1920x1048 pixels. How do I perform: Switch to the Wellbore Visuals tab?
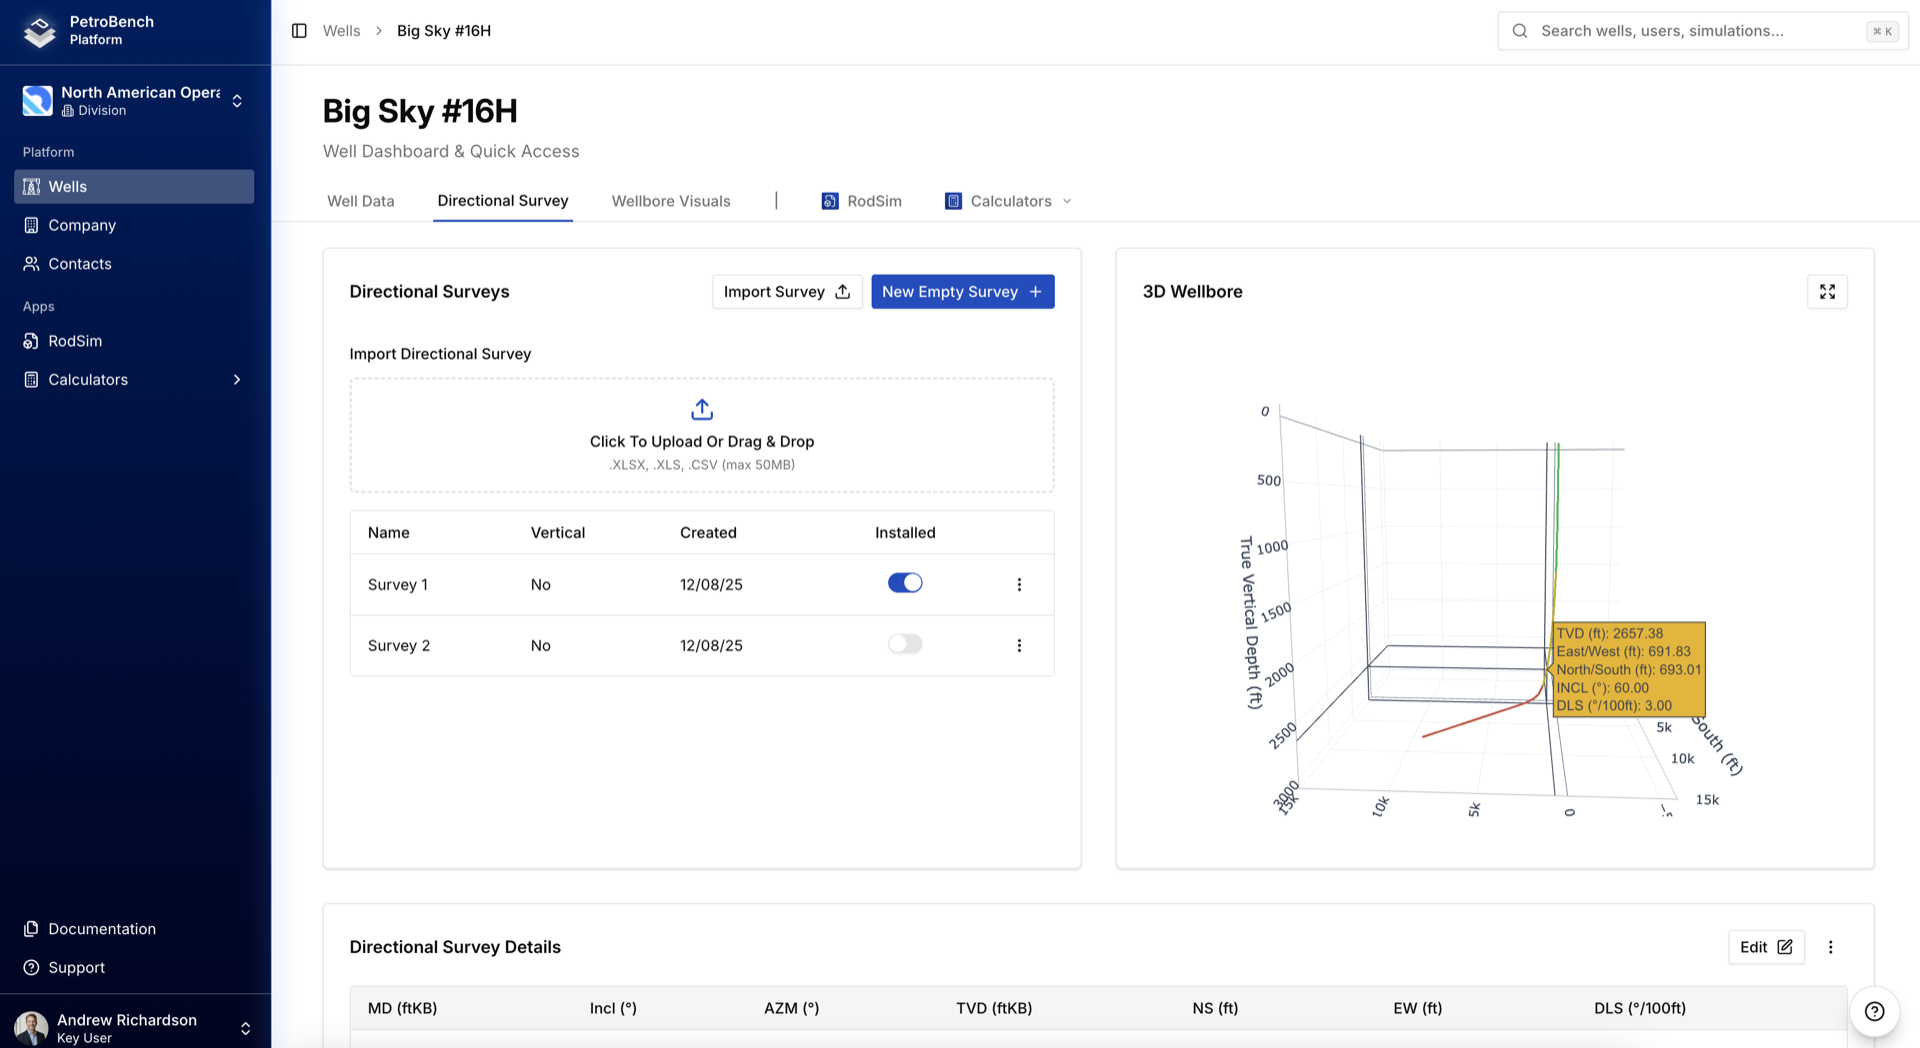click(x=671, y=201)
